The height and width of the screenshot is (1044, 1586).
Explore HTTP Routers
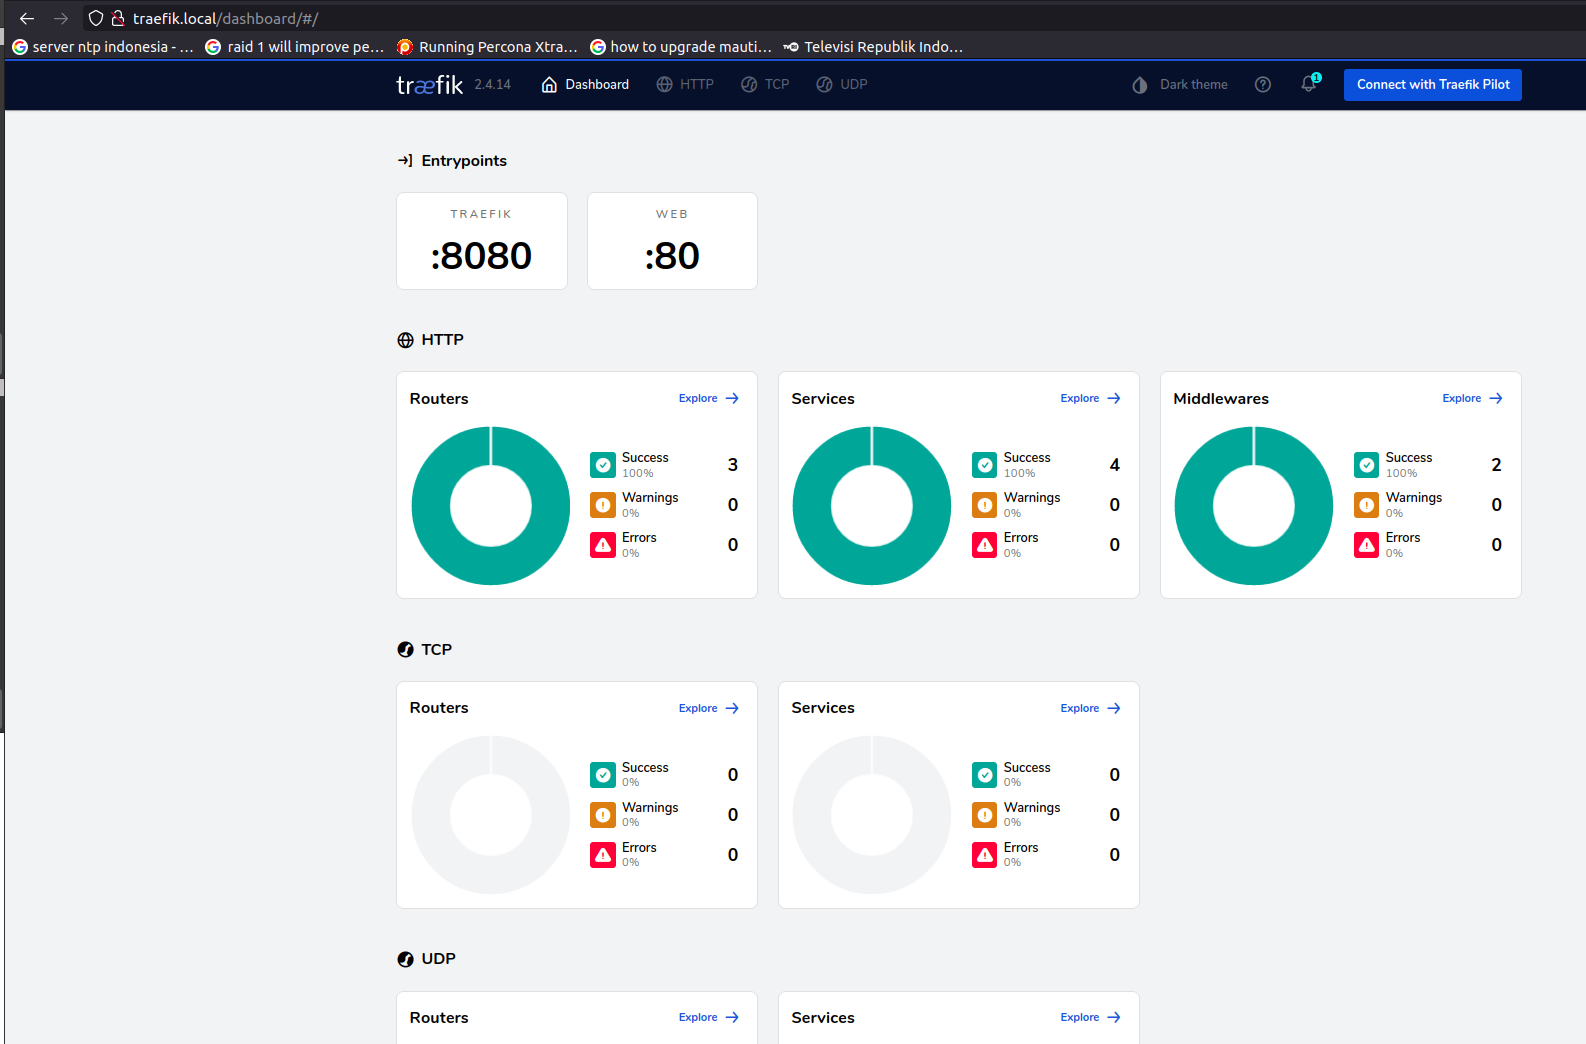(709, 398)
